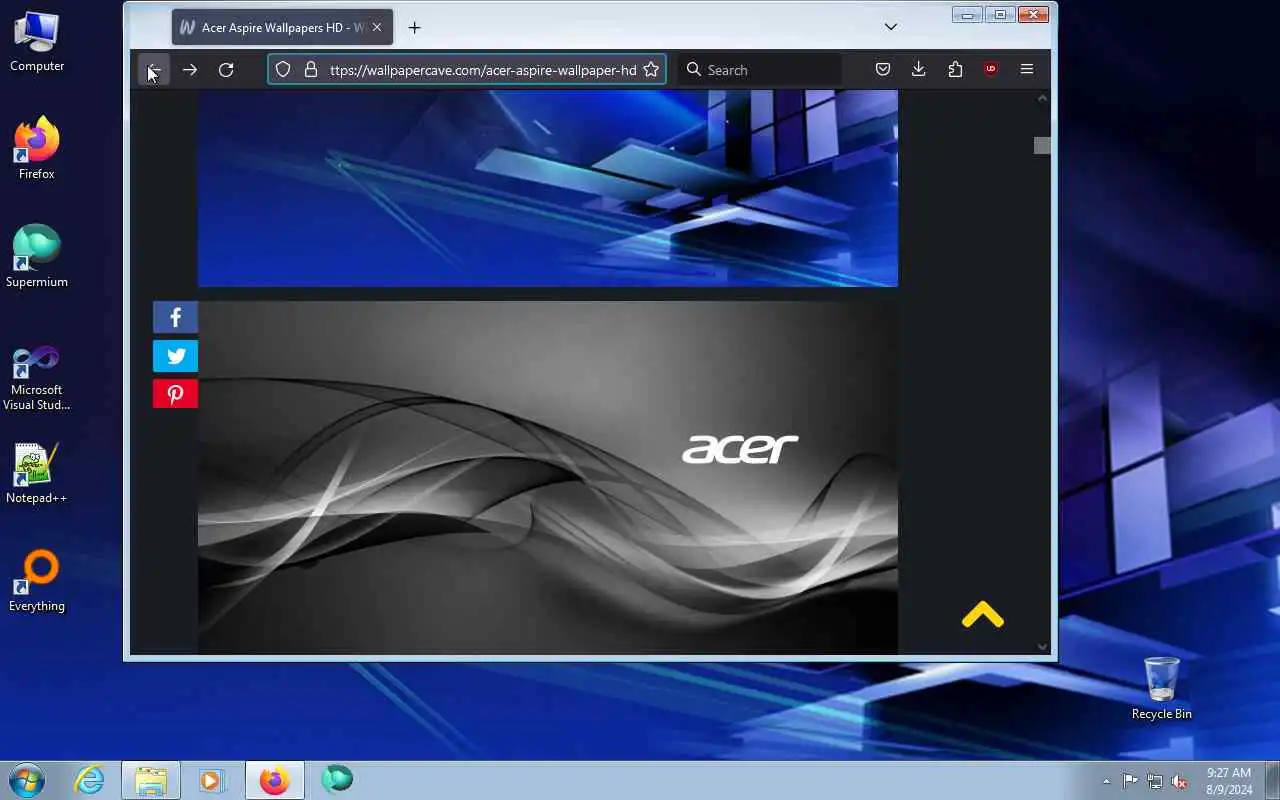Select the Acer Aspire Wallpapers HD tab
The height and width of the screenshot is (800, 1280).
[282, 28]
